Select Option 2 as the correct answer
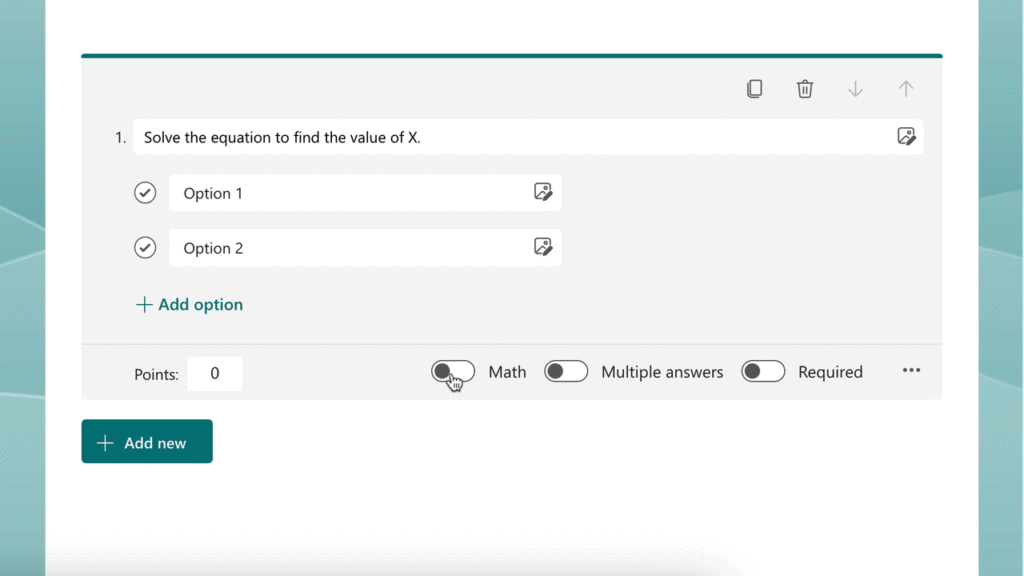The height and width of the screenshot is (576, 1024). tap(144, 247)
